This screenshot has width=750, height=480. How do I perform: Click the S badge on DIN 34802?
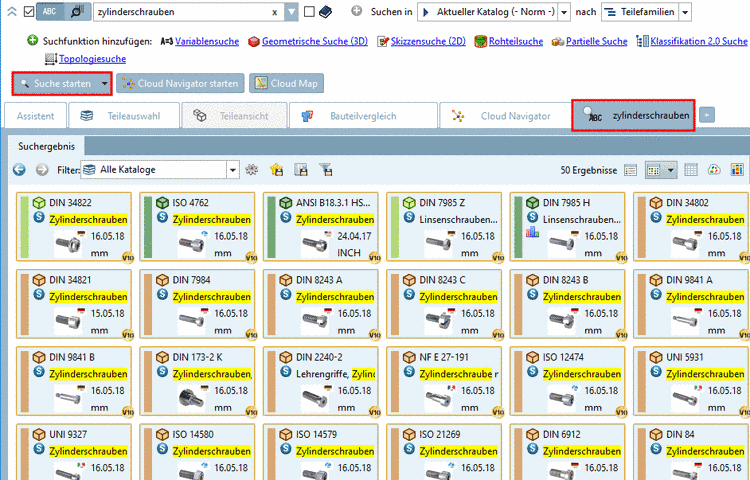(x=656, y=218)
